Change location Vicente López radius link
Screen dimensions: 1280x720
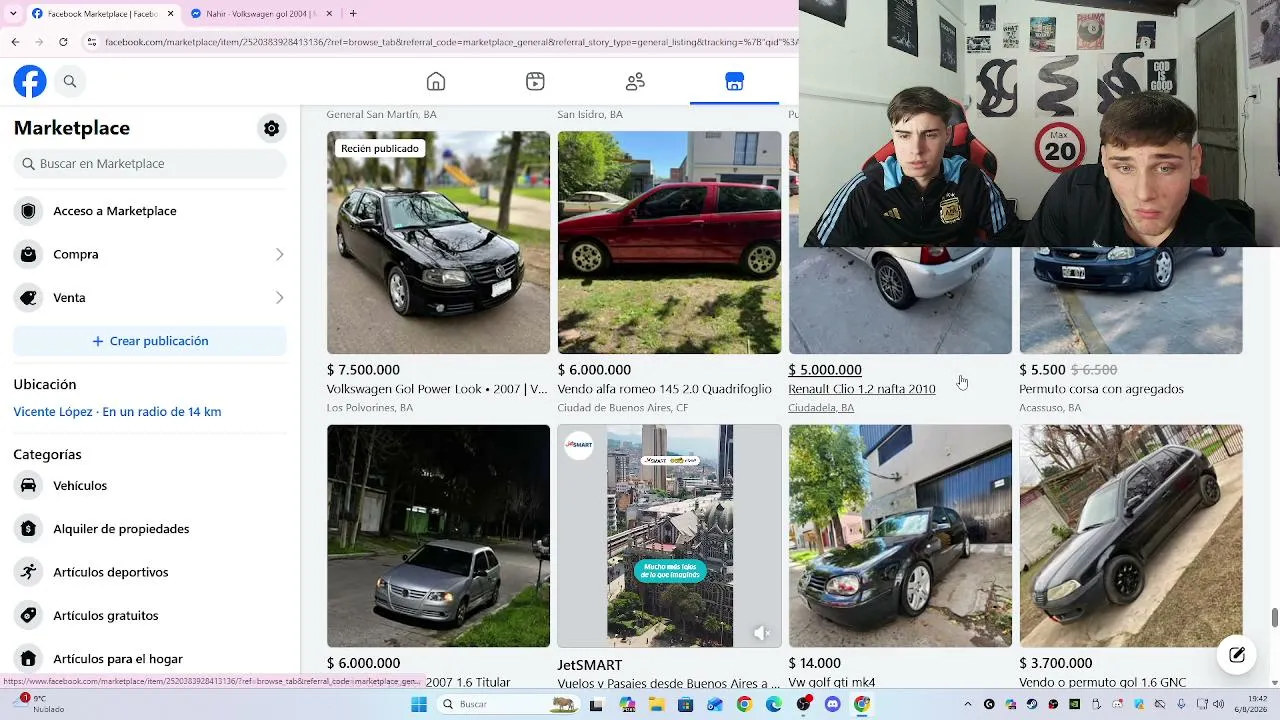[x=117, y=412]
